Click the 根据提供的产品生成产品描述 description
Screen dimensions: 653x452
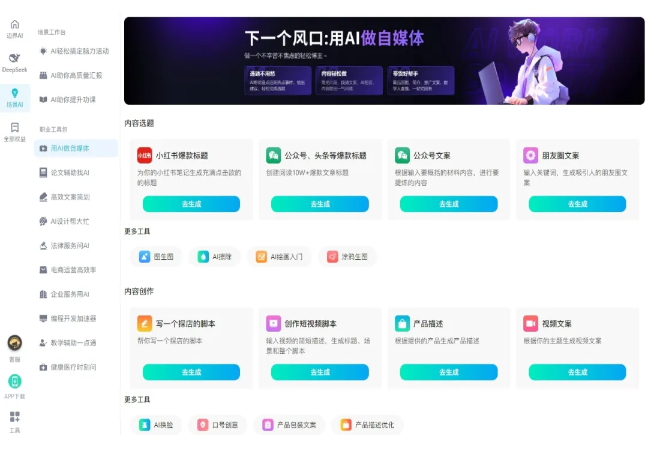pyautogui.click(x=437, y=341)
